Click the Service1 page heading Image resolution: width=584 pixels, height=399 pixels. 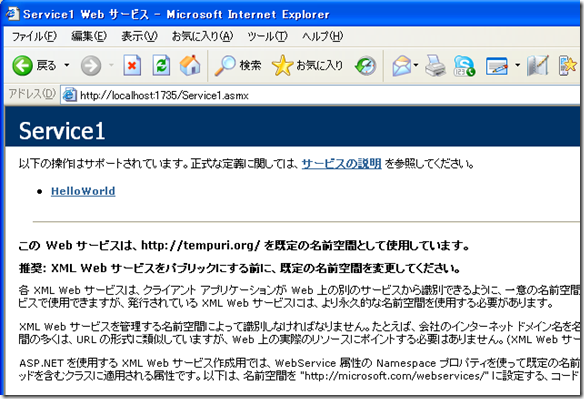62,131
